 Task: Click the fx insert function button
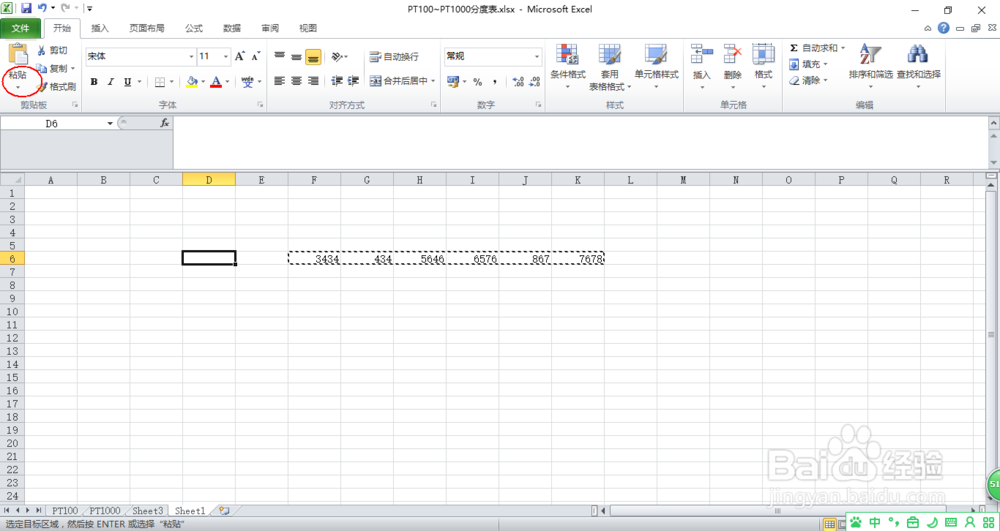click(x=165, y=123)
